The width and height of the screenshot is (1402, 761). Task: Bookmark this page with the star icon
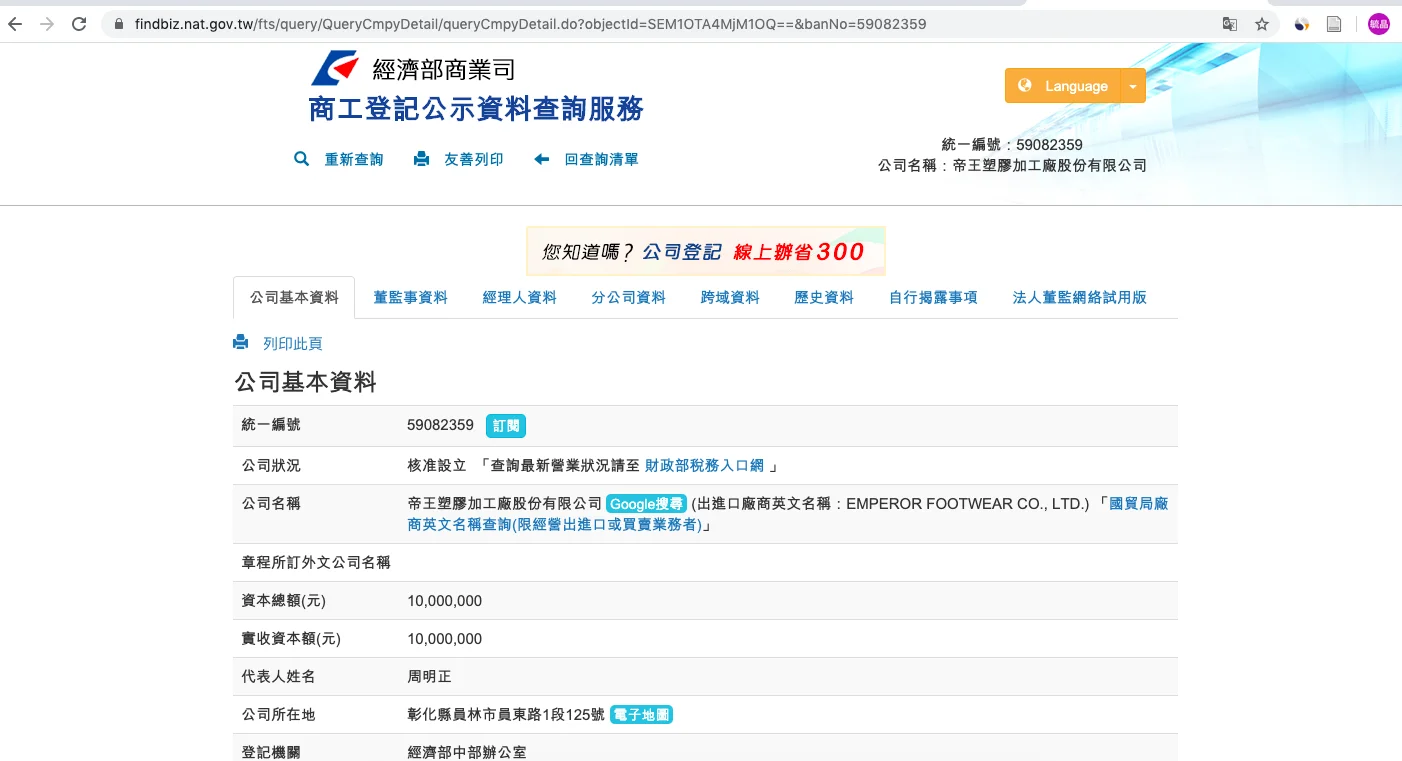1262,24
